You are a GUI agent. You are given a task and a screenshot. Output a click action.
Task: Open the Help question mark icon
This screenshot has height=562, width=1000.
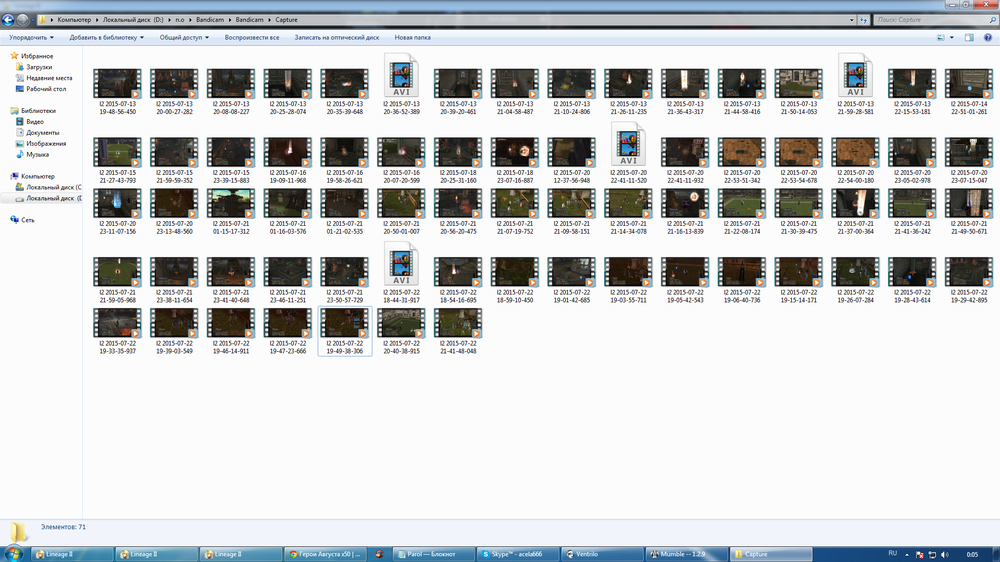988,37
